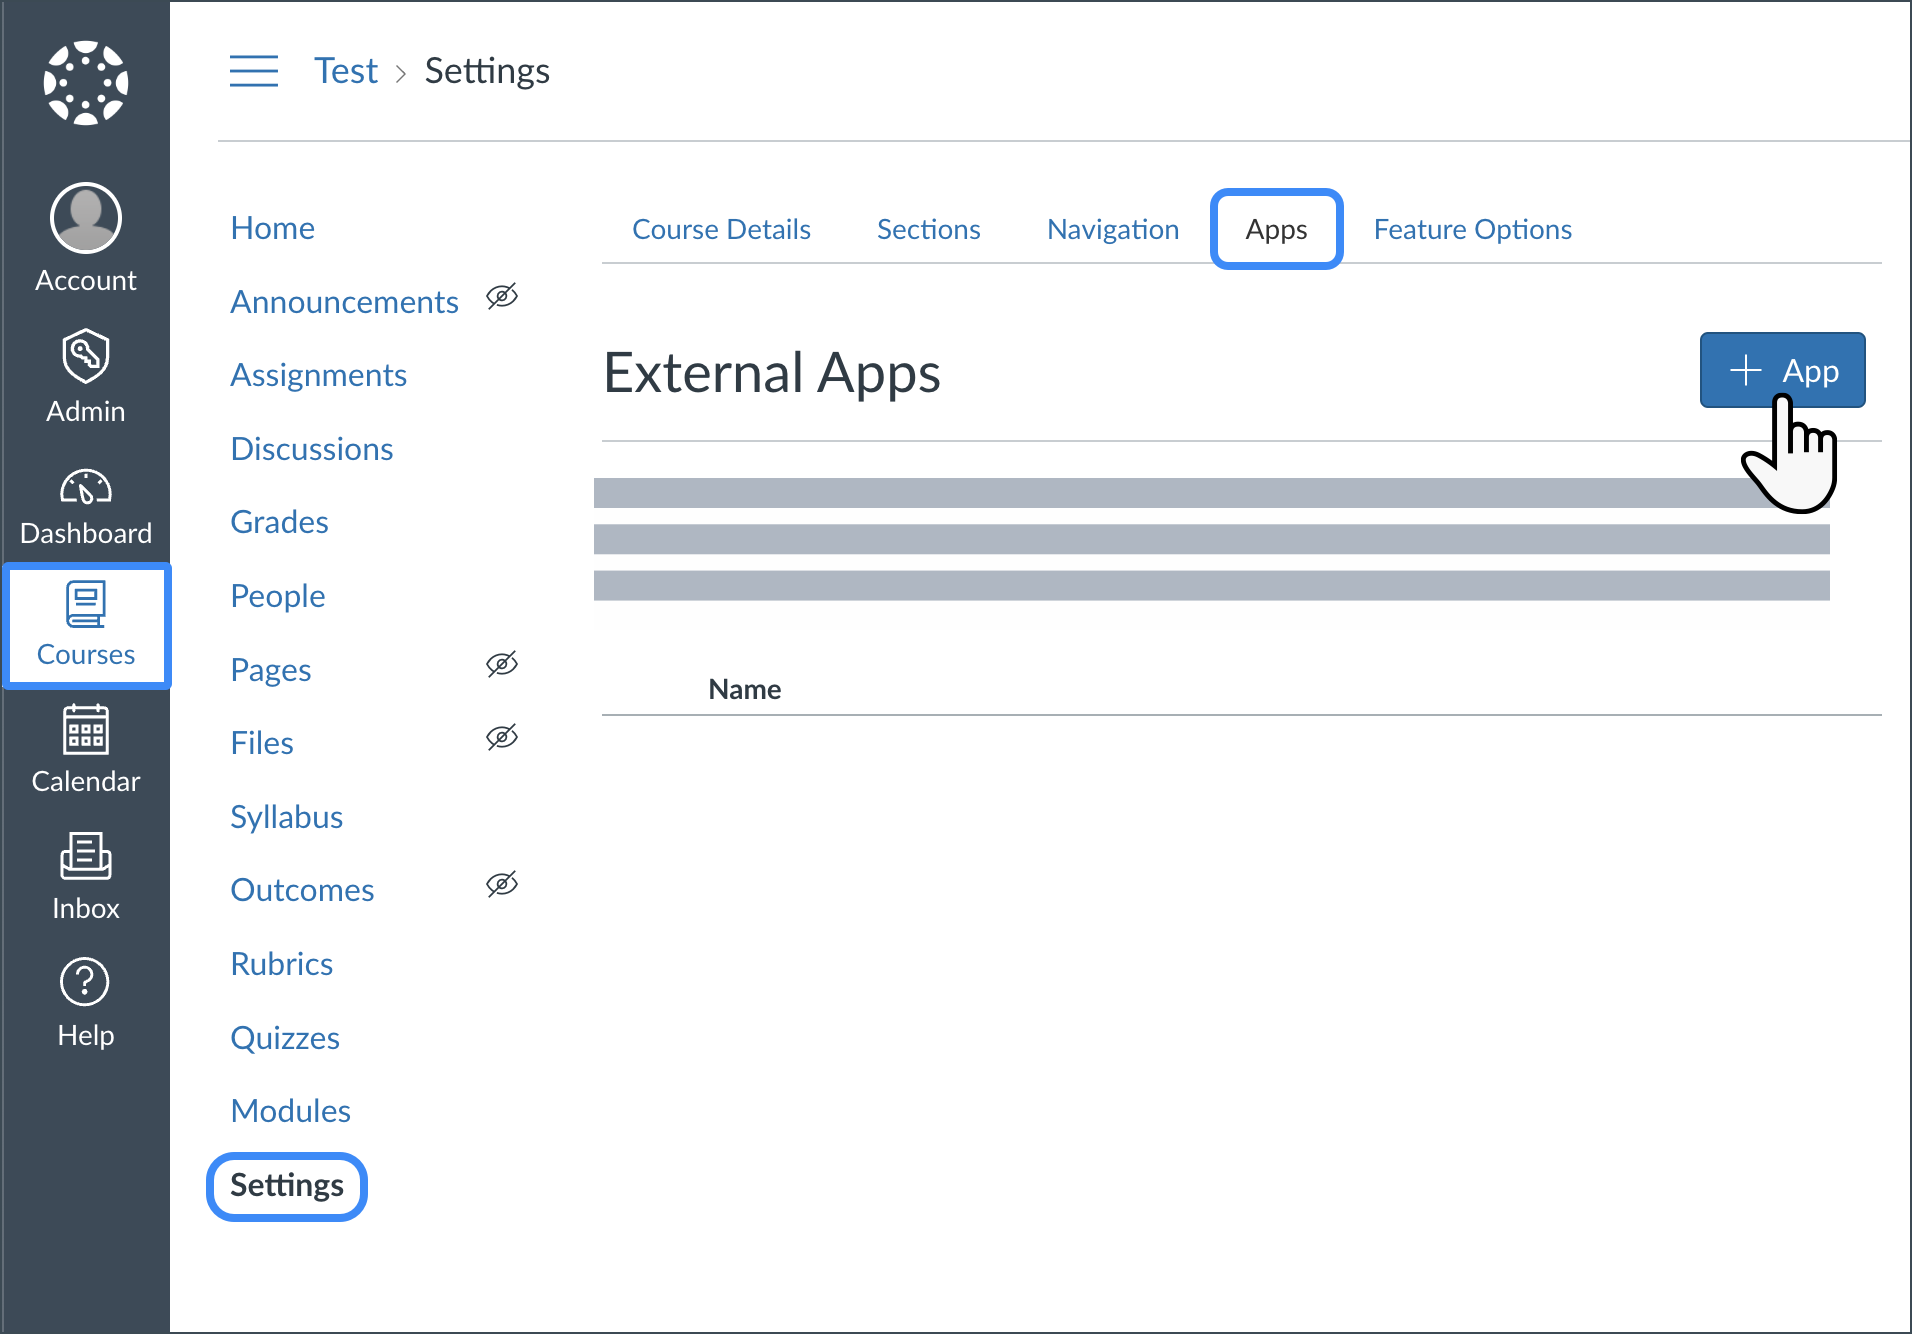Open the Help question mark icon

click(x=86, y=983)
